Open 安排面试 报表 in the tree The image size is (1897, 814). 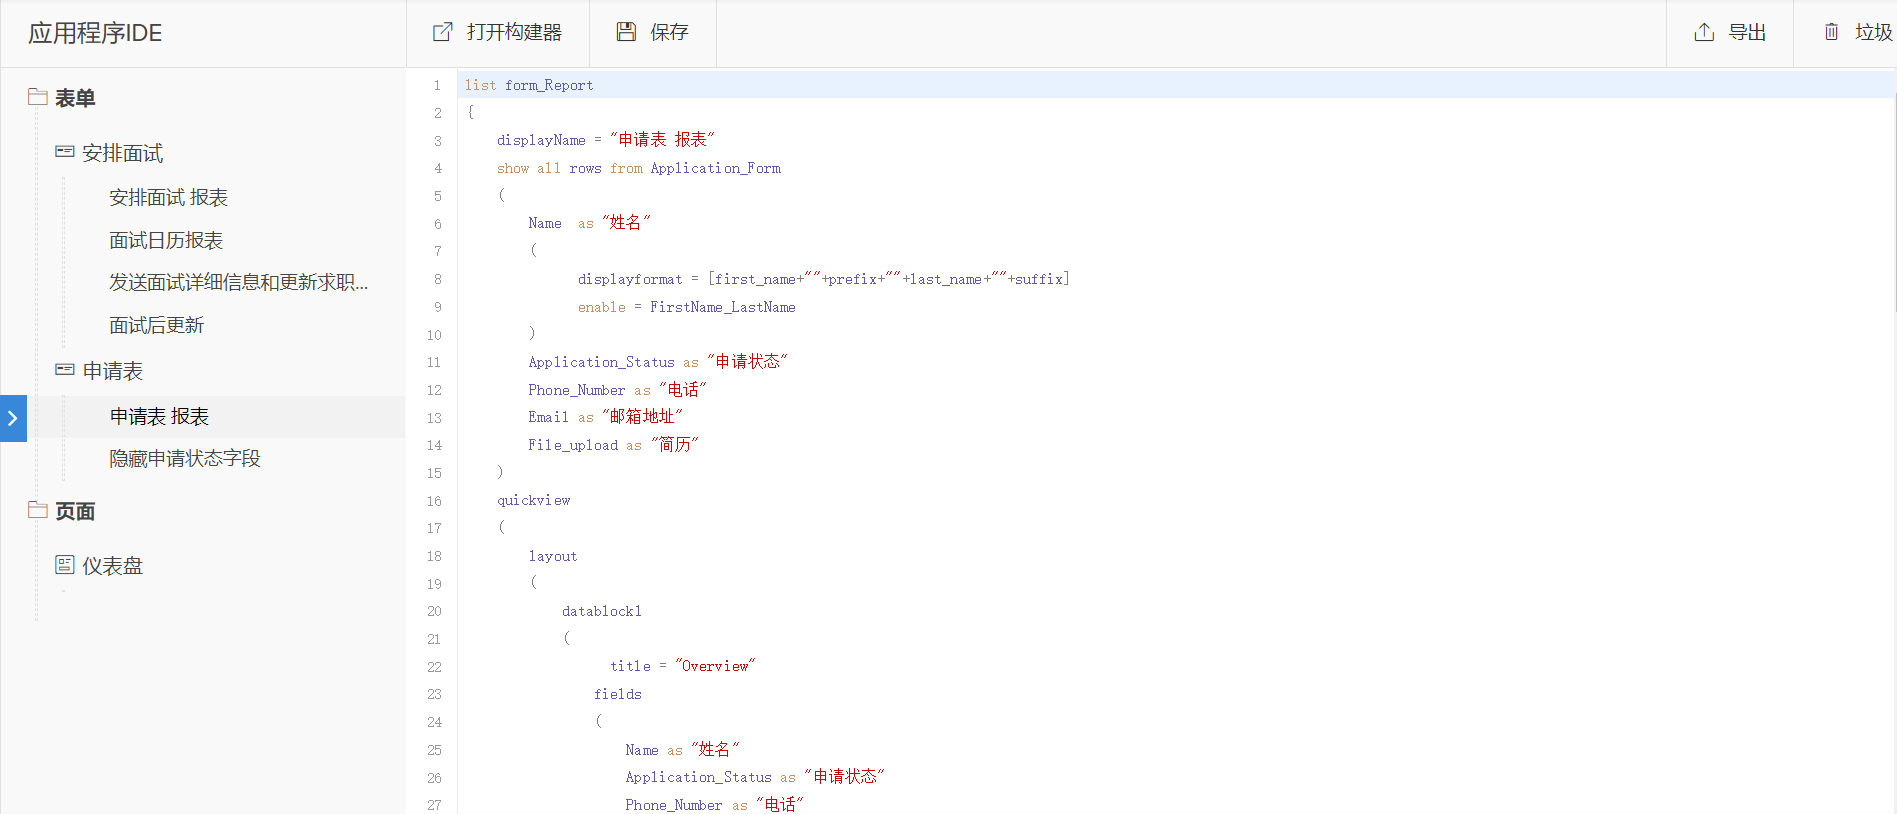168,198
